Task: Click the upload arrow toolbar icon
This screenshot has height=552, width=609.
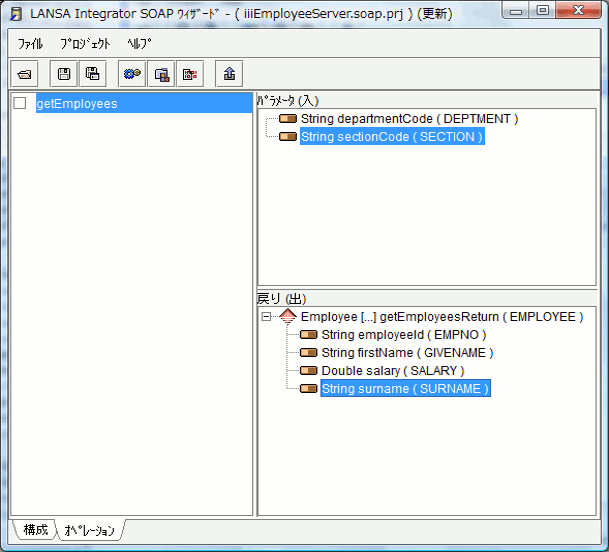Action: (x=229, y=73)
